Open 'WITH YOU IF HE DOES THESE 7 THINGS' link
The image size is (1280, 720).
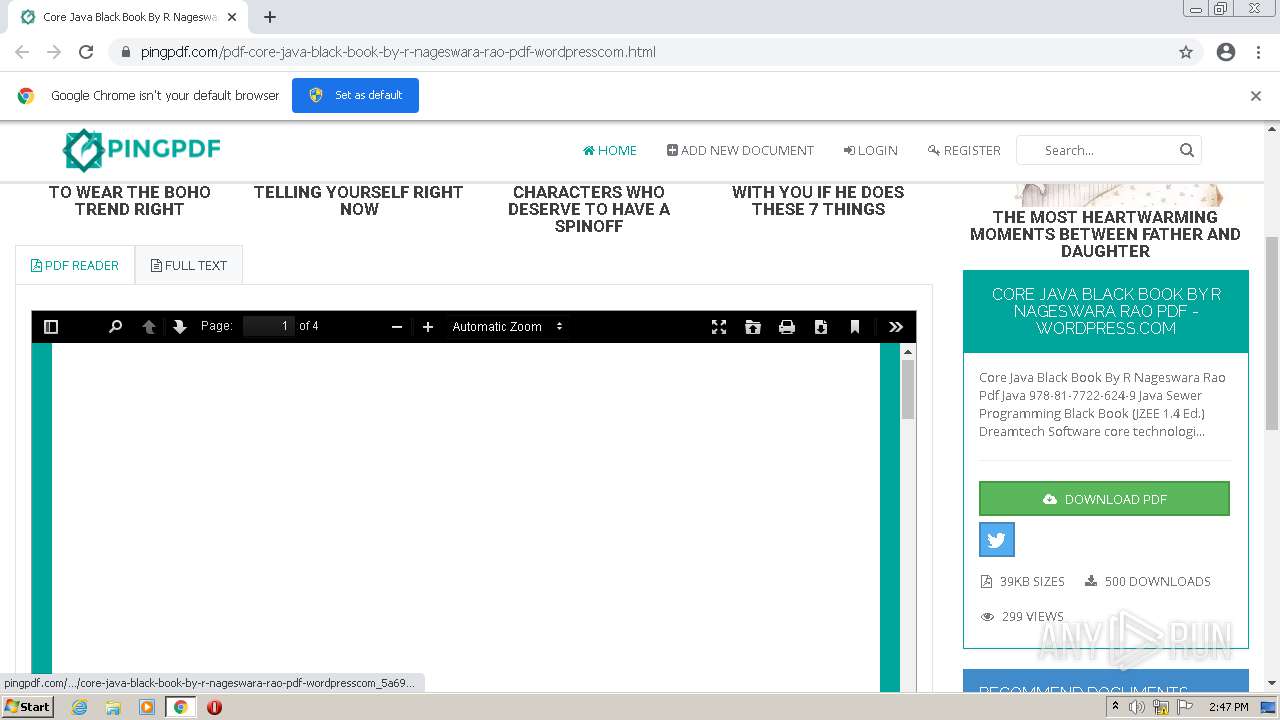(x=818, y=200)
